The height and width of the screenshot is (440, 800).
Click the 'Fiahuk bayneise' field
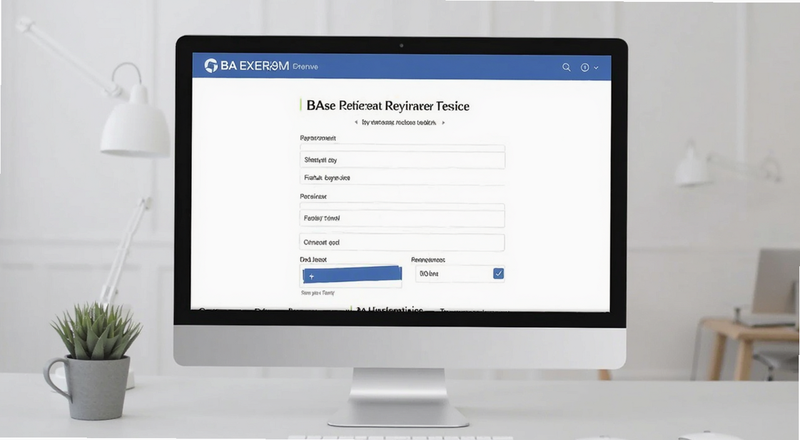[402, 178]
